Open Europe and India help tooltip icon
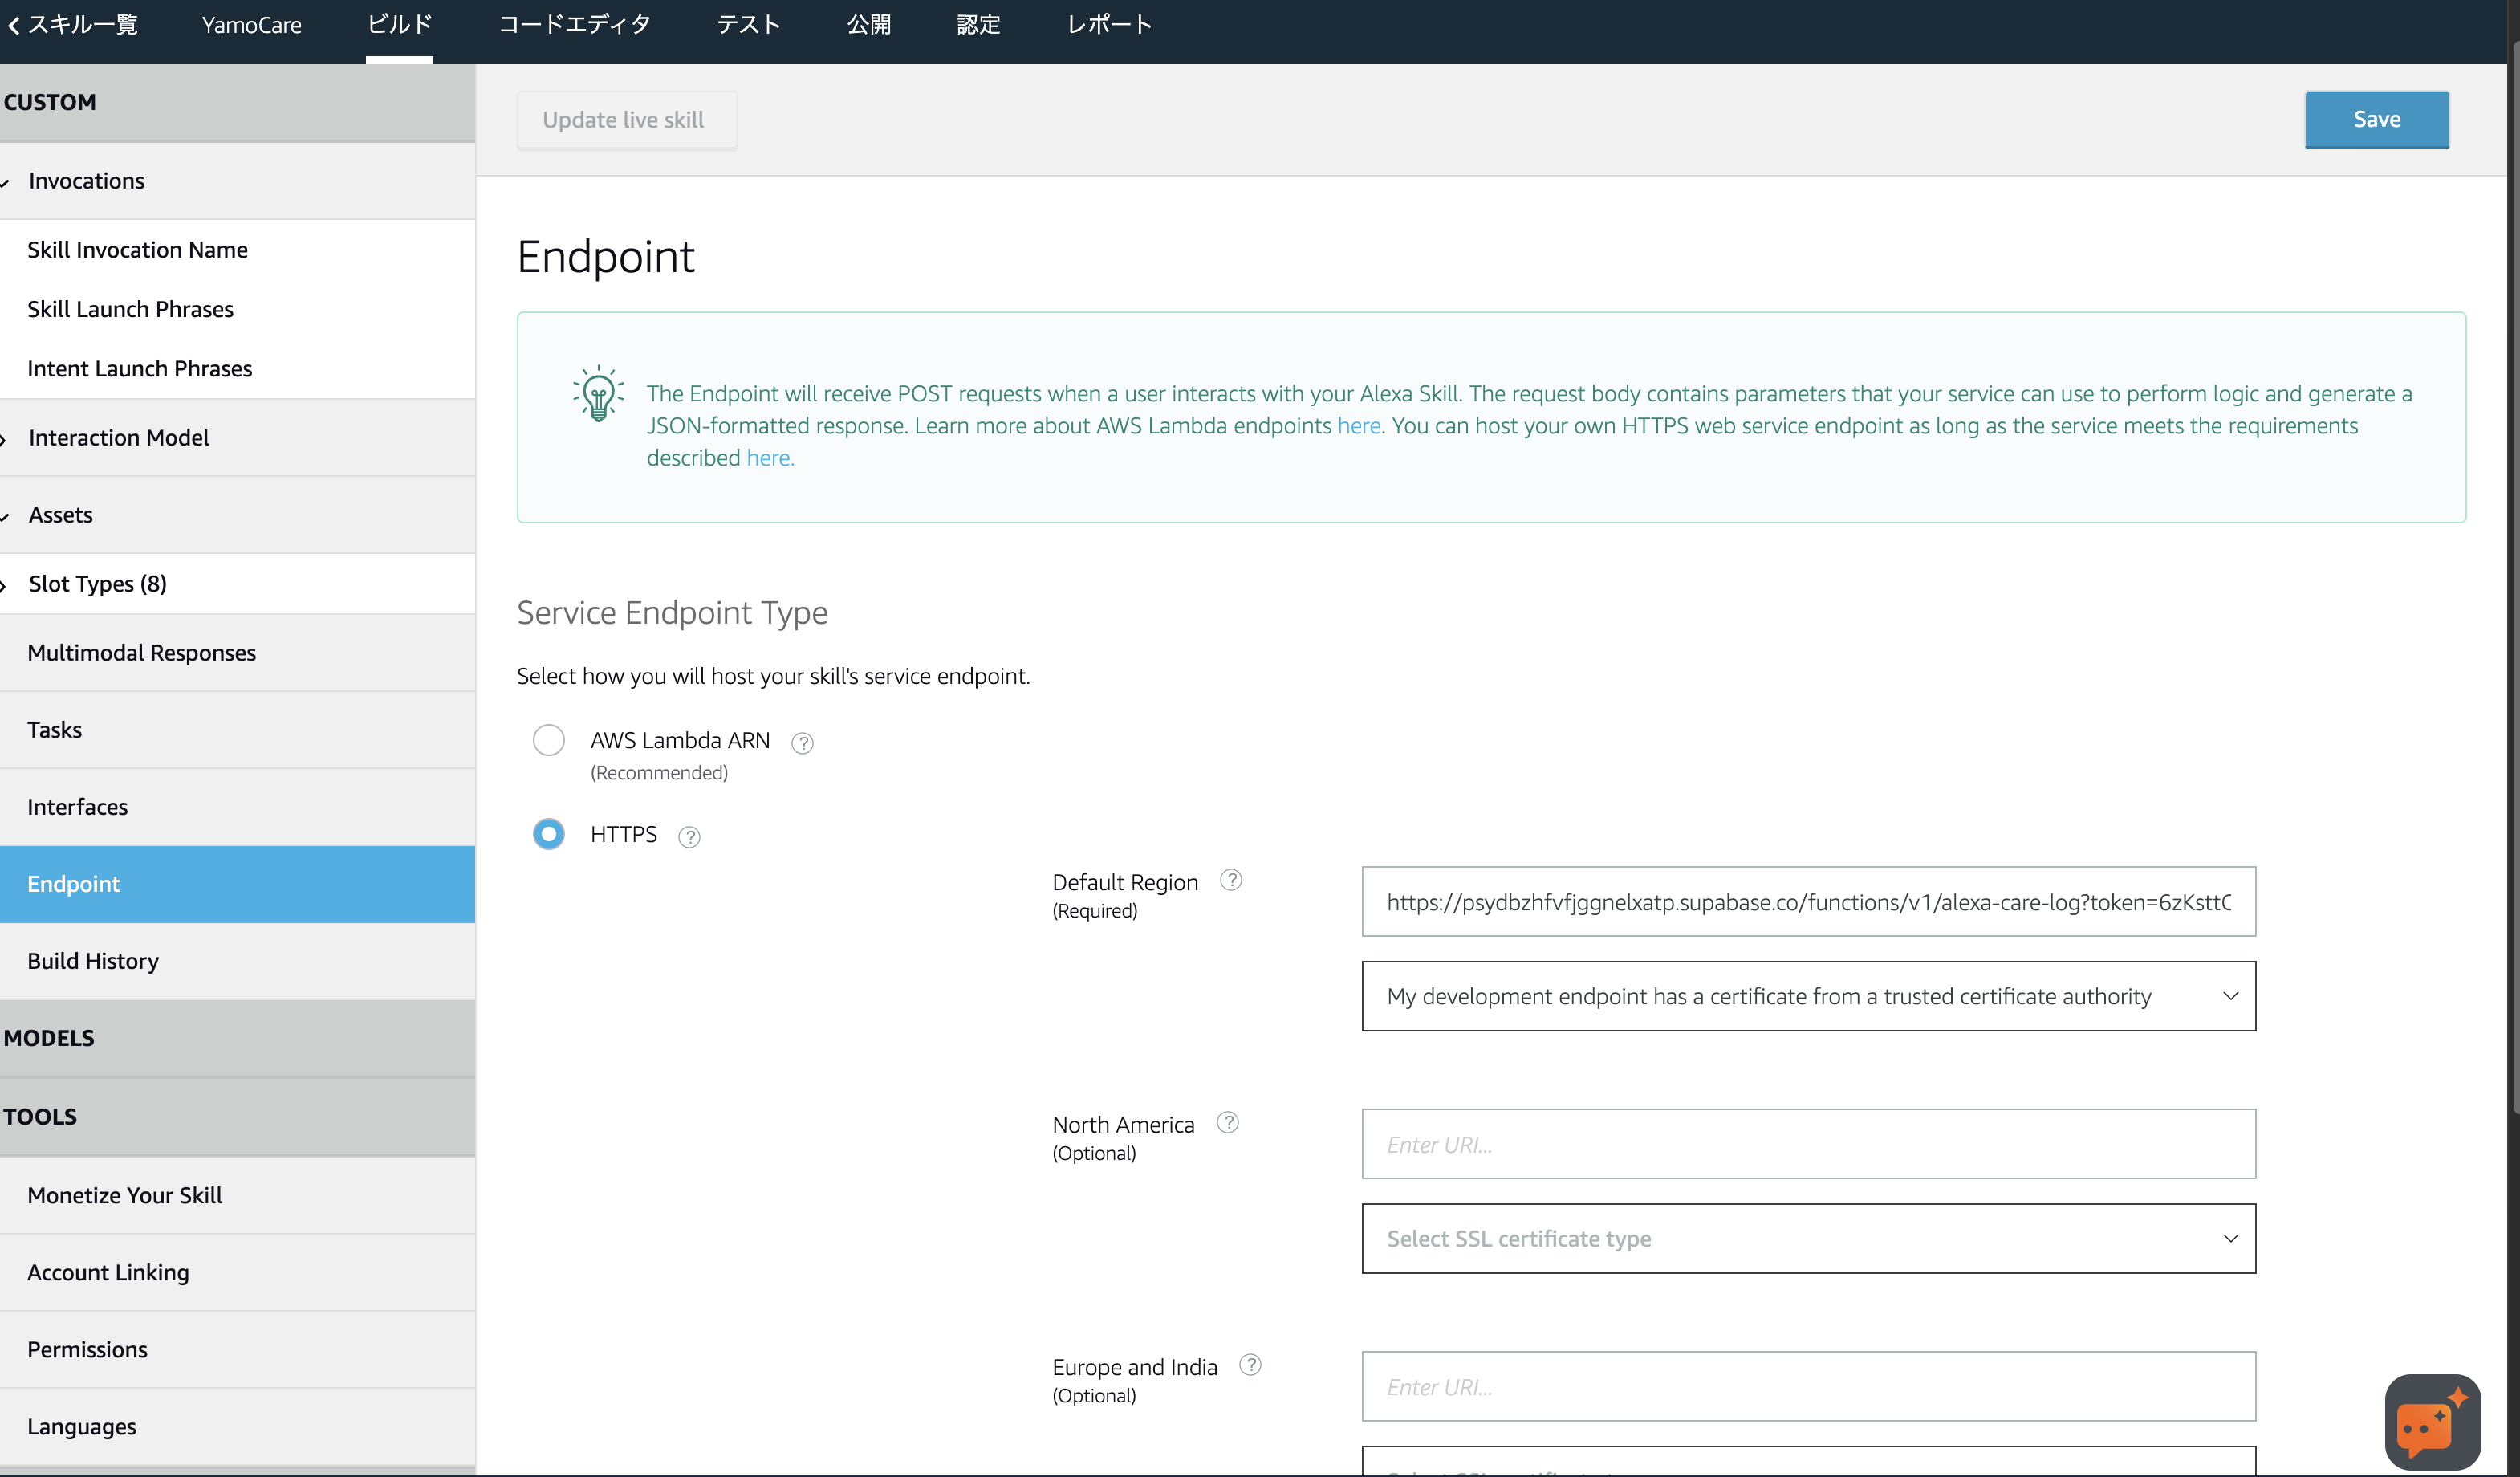This screenshot has width=2520, height=1477. tap(1250, 1365)
